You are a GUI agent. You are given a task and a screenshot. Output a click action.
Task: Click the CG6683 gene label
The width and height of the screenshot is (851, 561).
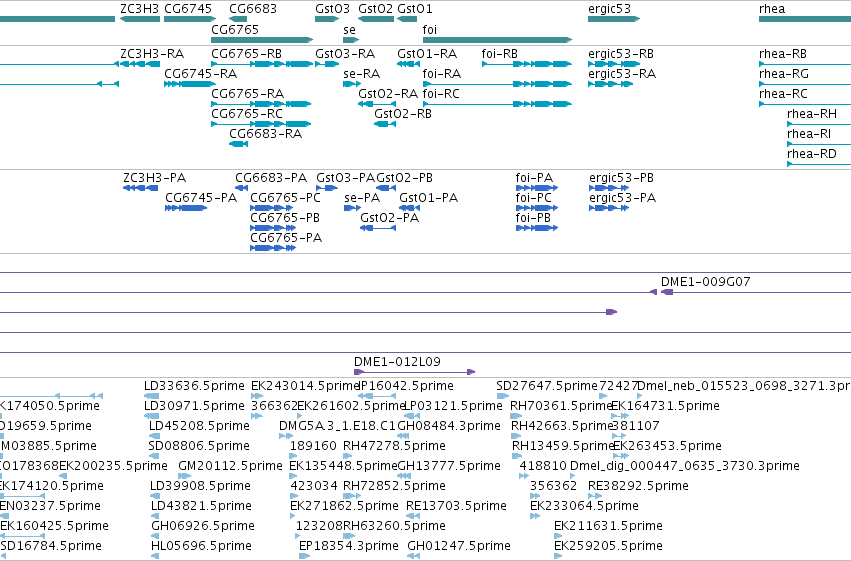(253, 9)
